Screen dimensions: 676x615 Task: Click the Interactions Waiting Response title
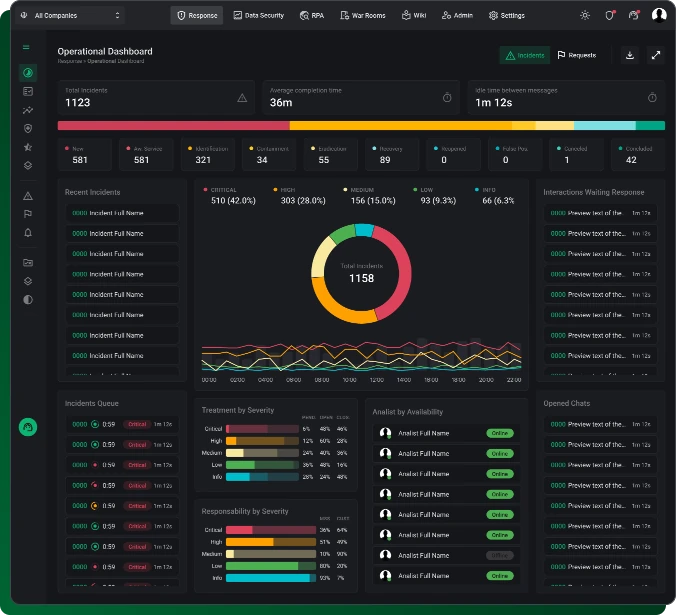pos(594,192)
